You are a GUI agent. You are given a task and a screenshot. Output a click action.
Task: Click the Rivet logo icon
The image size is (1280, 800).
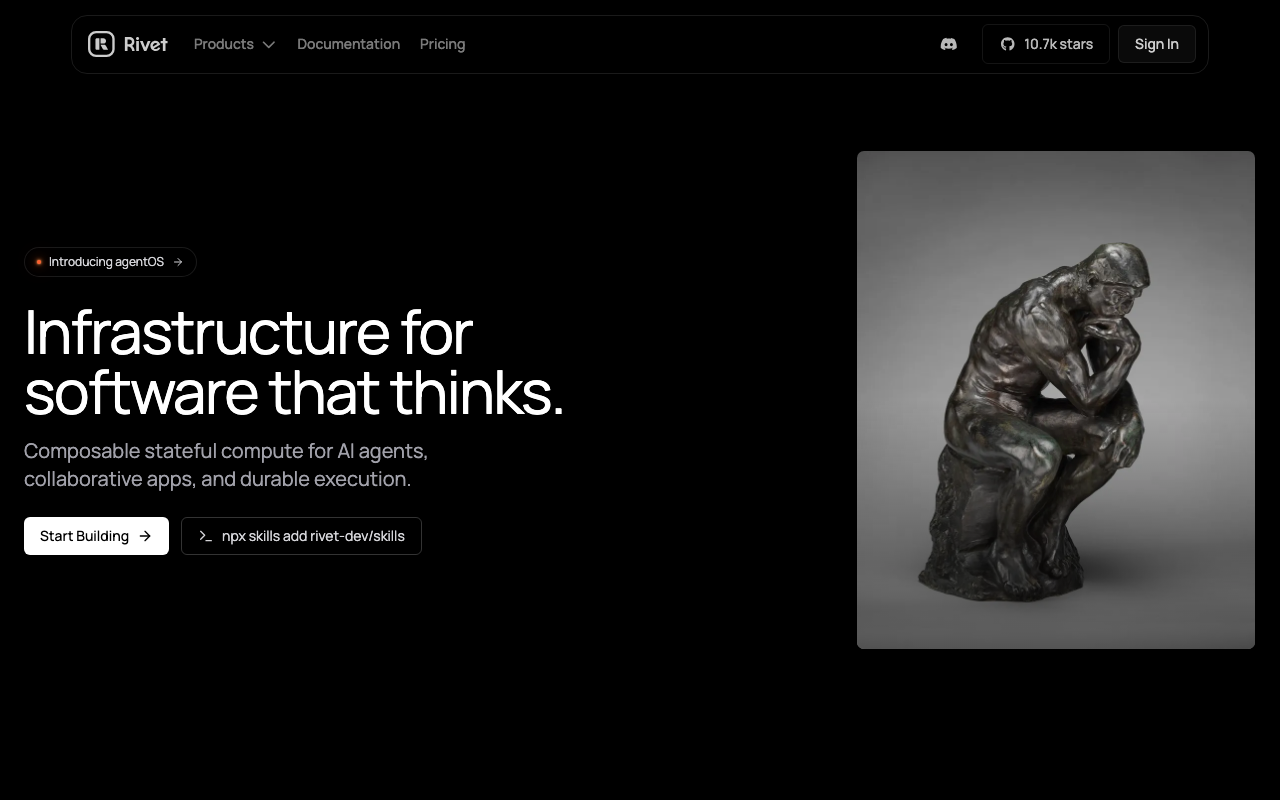point(101,44)
